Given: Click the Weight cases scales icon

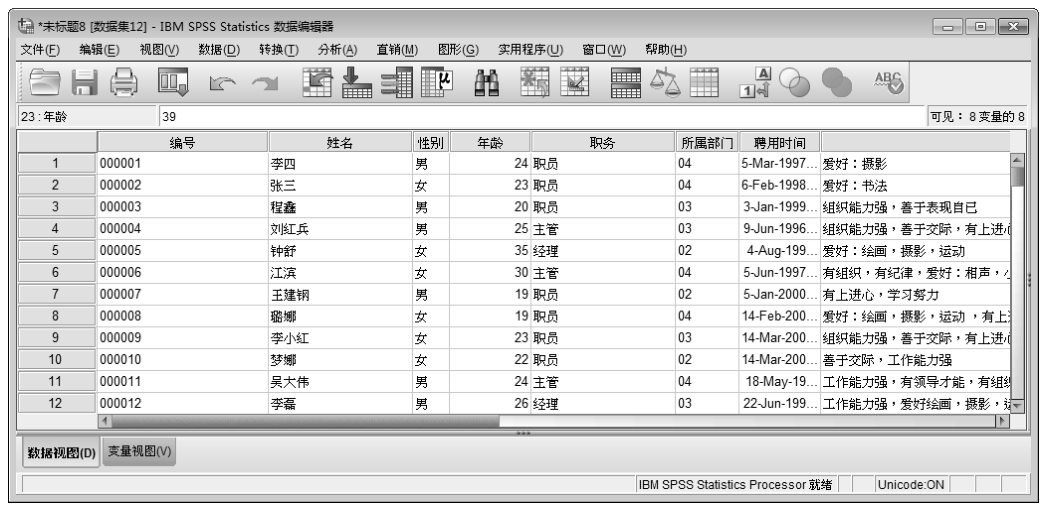Looking at the screenshot, I should coord(665,83).
